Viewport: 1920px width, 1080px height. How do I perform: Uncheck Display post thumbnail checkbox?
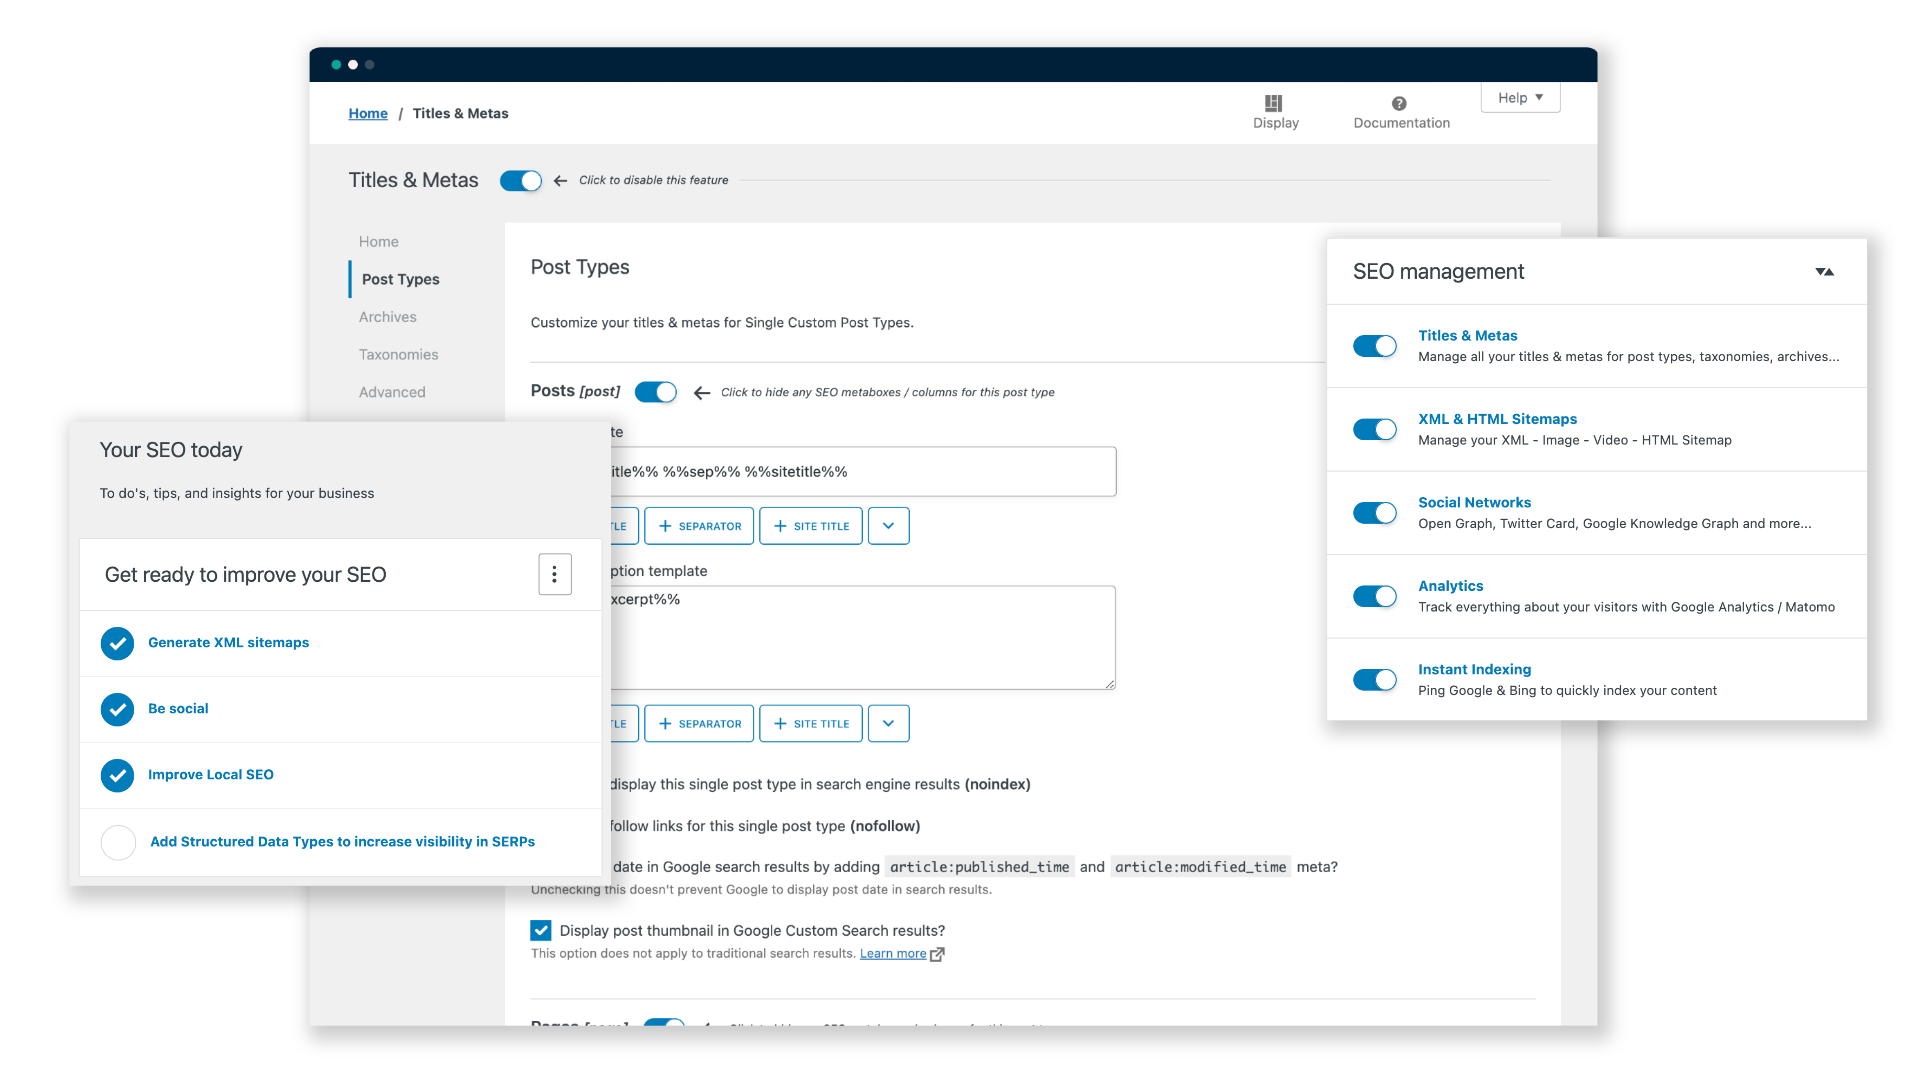pos(541,931)
